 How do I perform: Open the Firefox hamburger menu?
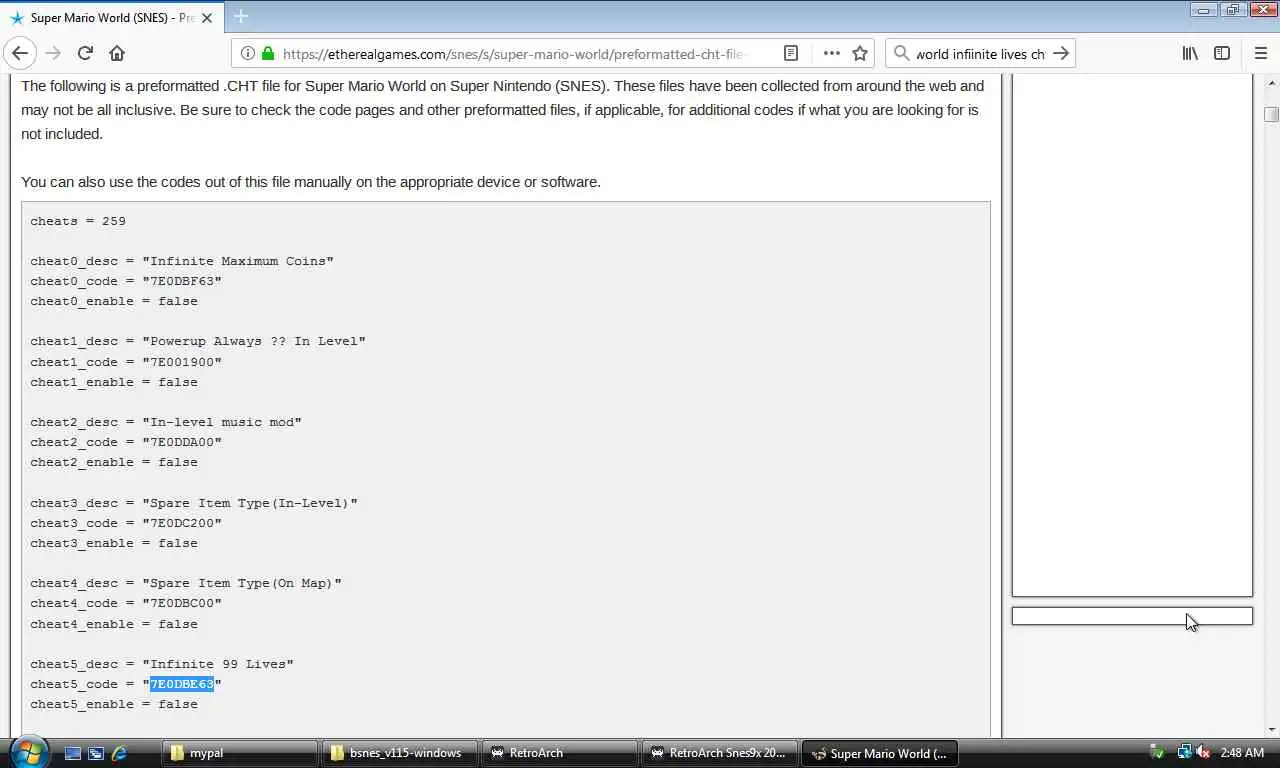pos(1260,53)
